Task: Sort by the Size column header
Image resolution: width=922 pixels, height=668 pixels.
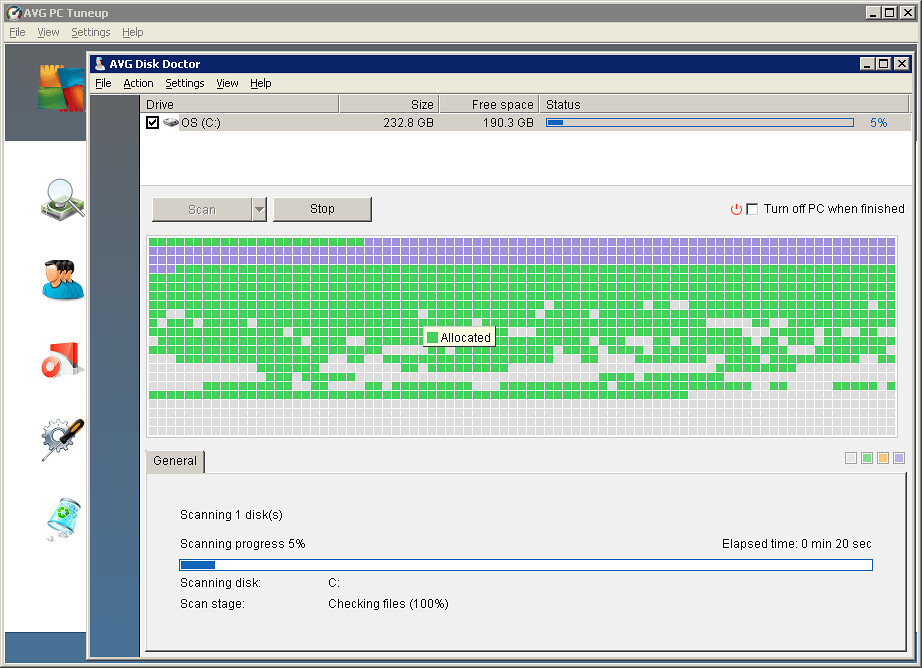Action: tap(389, 104)
